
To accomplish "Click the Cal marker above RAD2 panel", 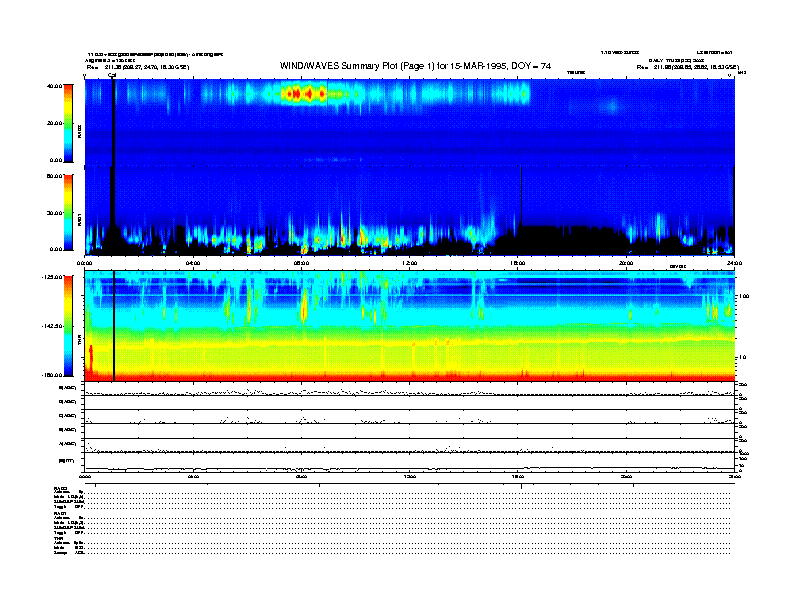I will (x=112, y=75).
